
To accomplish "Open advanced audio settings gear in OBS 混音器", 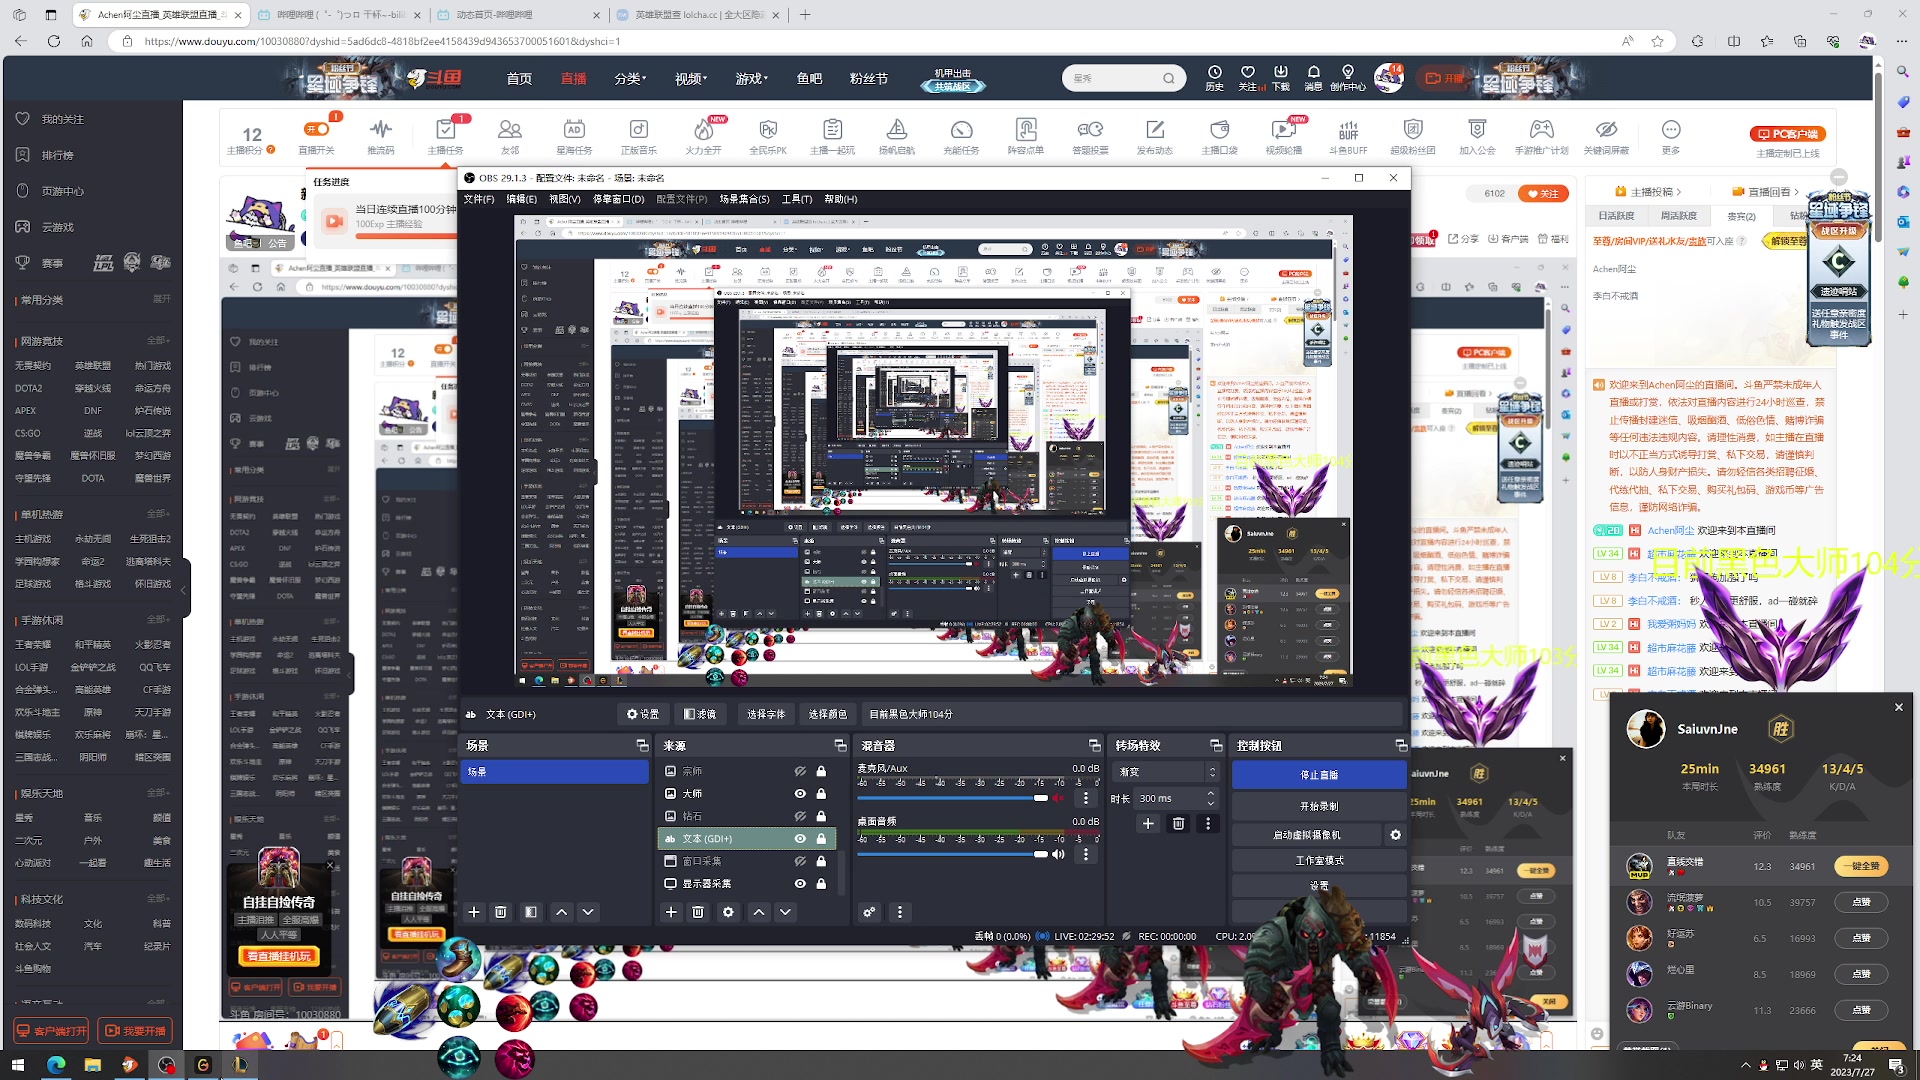I will click(869, 912).
